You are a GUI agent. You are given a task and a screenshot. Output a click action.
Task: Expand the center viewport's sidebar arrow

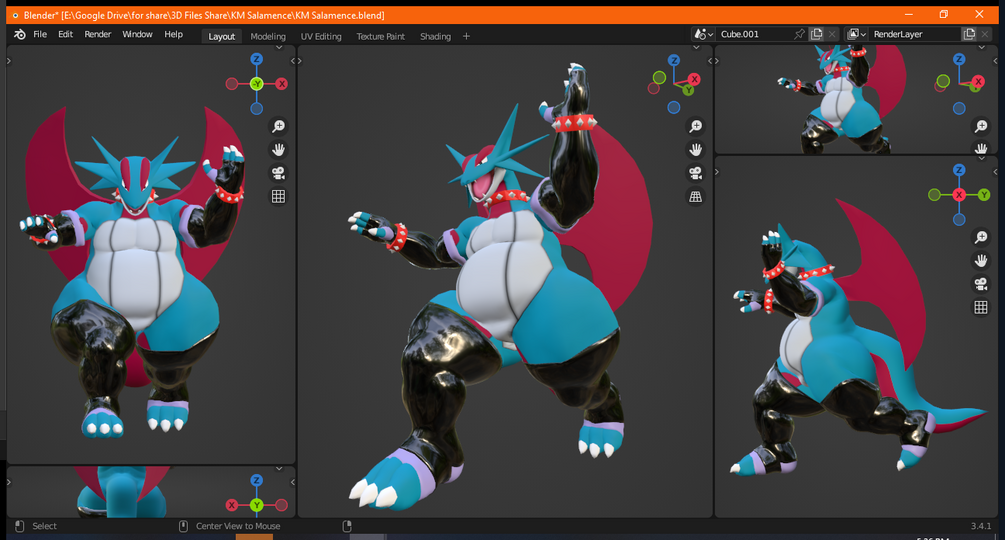[710, 61]
